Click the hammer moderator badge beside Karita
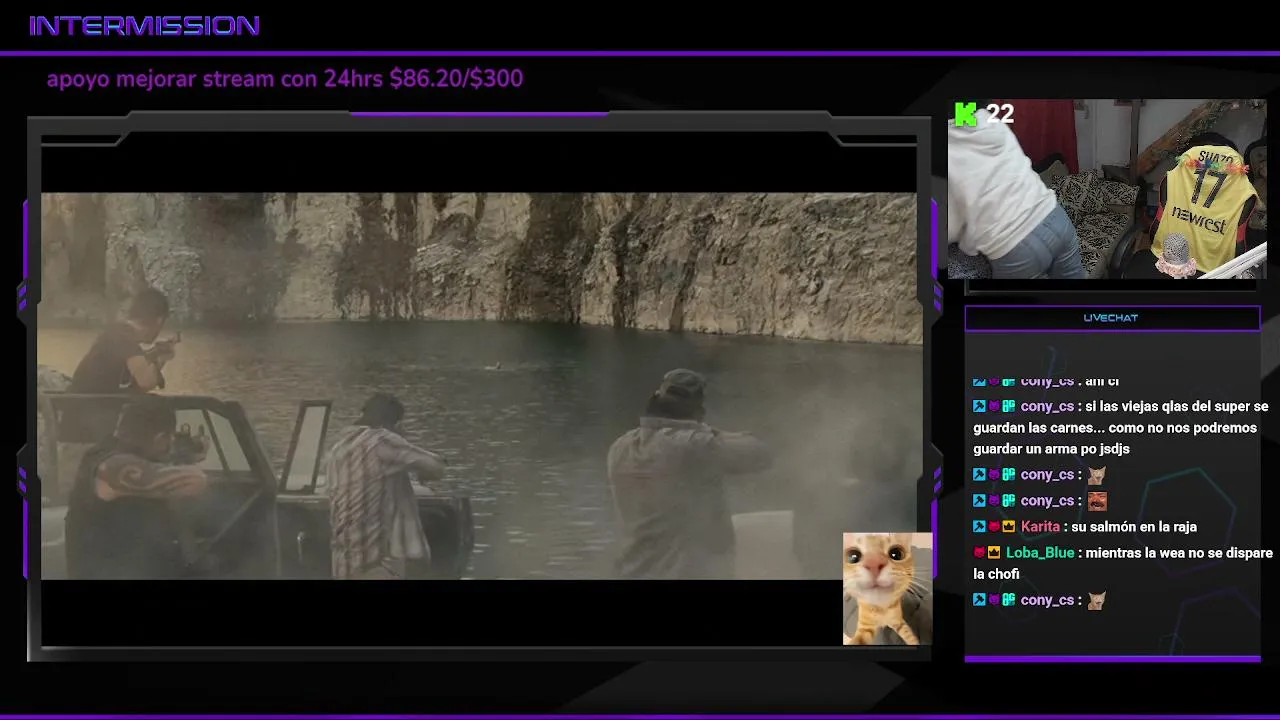 coord(979,527)
